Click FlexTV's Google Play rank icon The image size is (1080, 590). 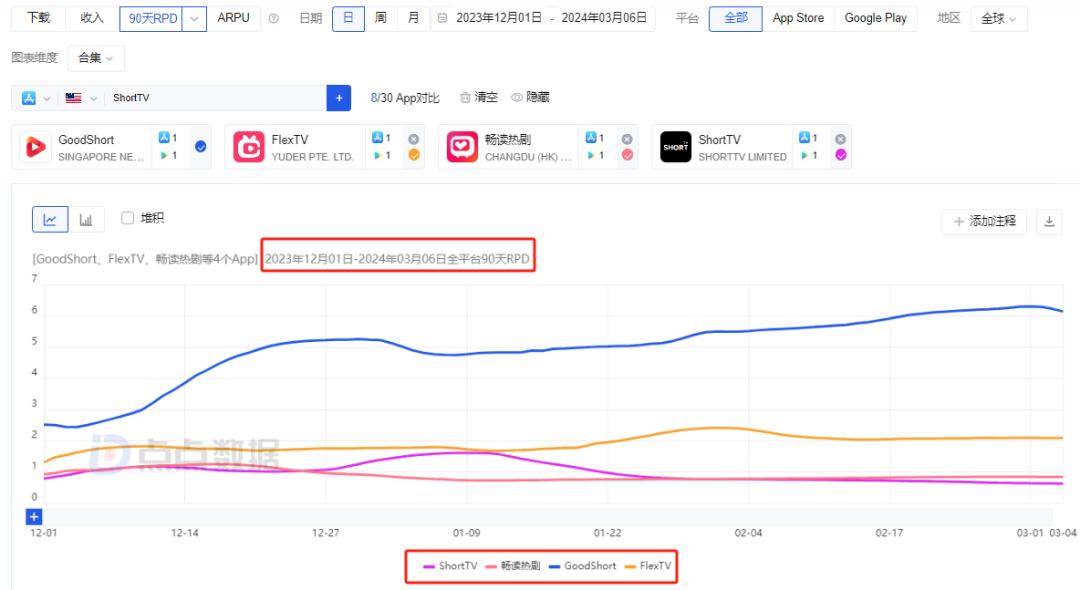click(x=377, y=156)
